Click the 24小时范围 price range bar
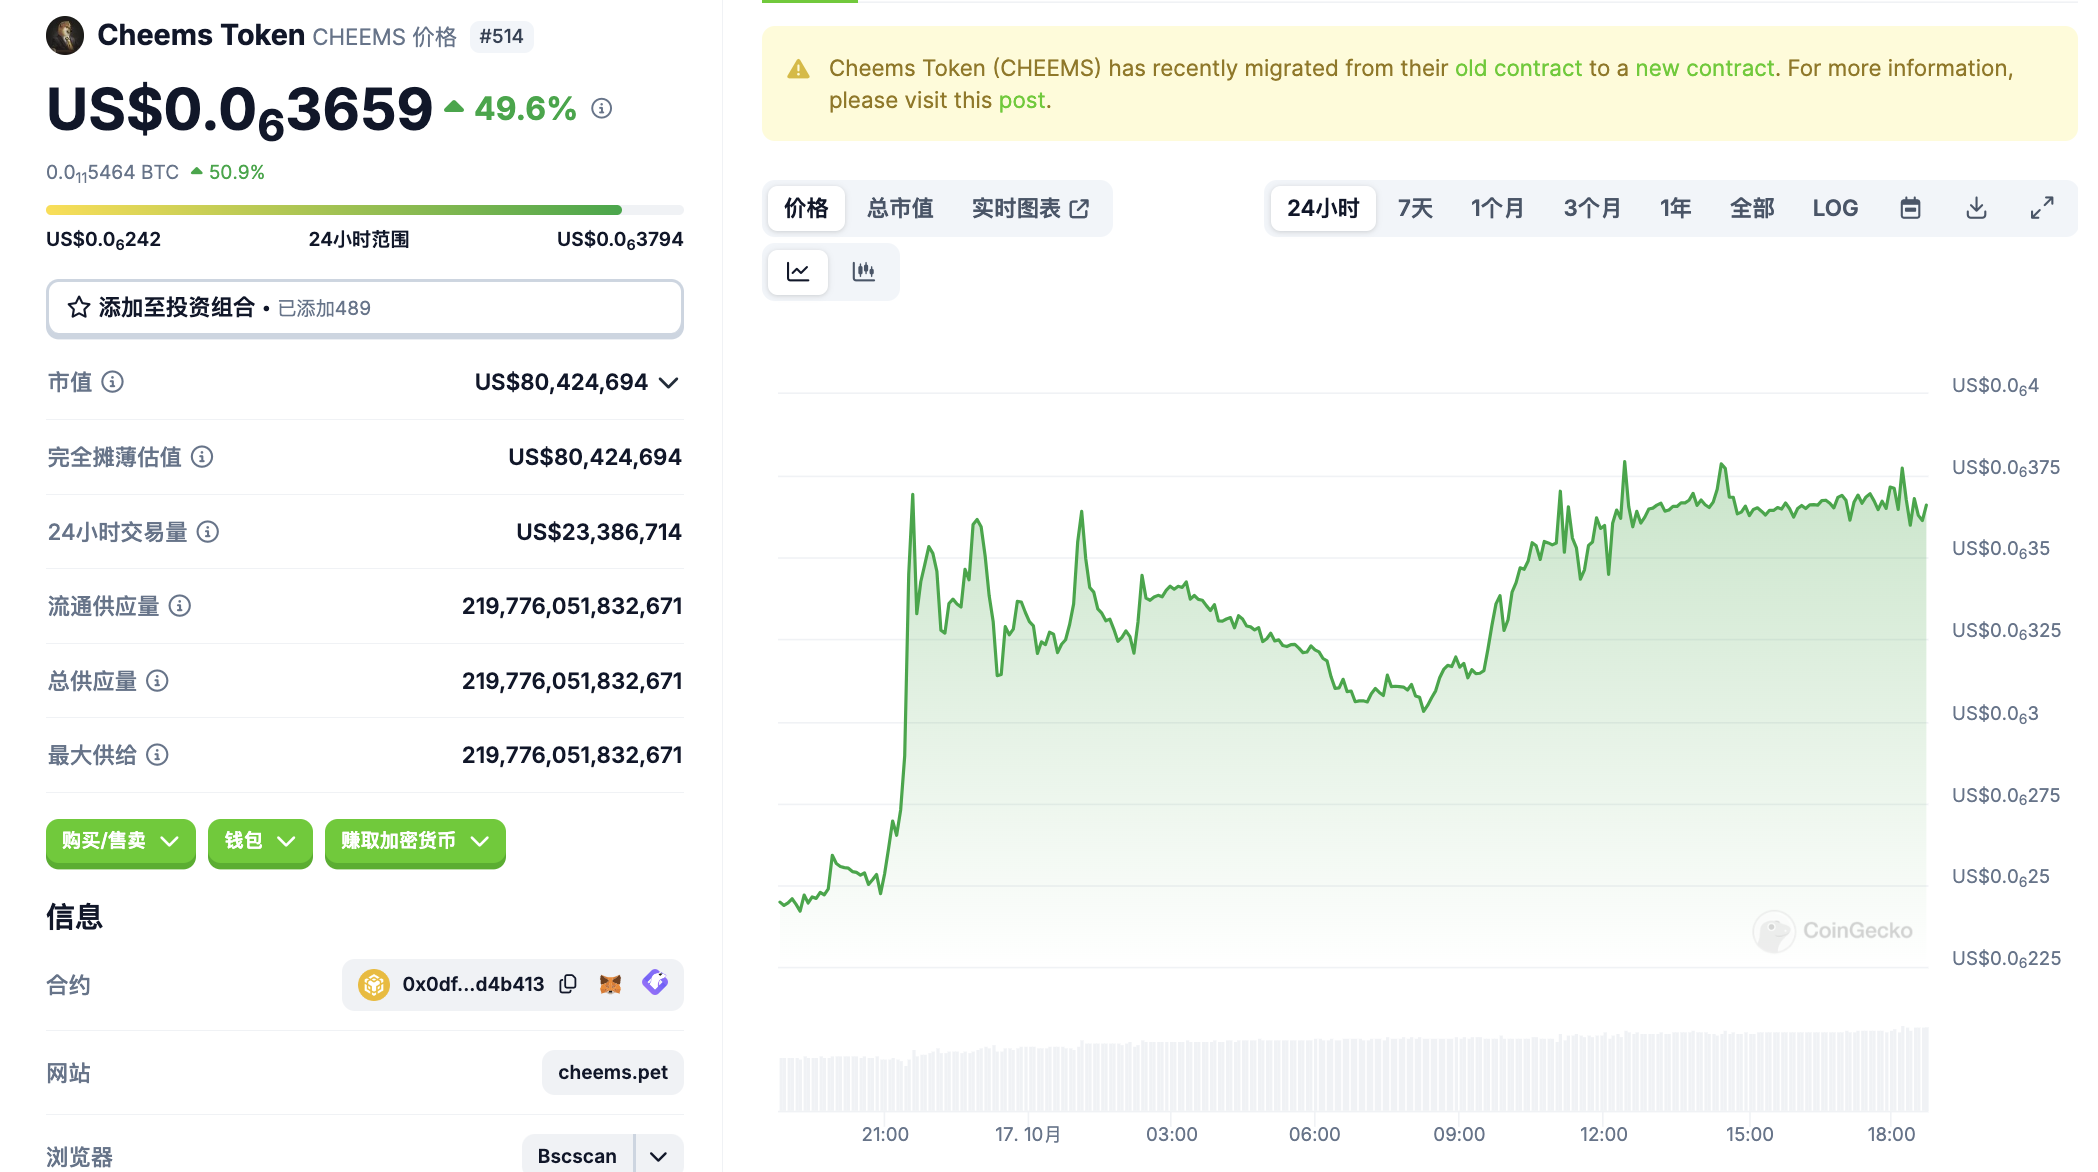 pyautogui.click(x=364, y=210)
